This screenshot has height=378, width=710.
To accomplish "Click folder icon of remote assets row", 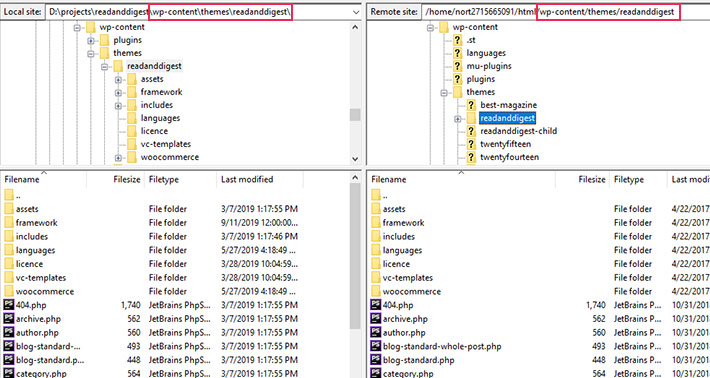I will pyautogui.click(x=376, y=209).
